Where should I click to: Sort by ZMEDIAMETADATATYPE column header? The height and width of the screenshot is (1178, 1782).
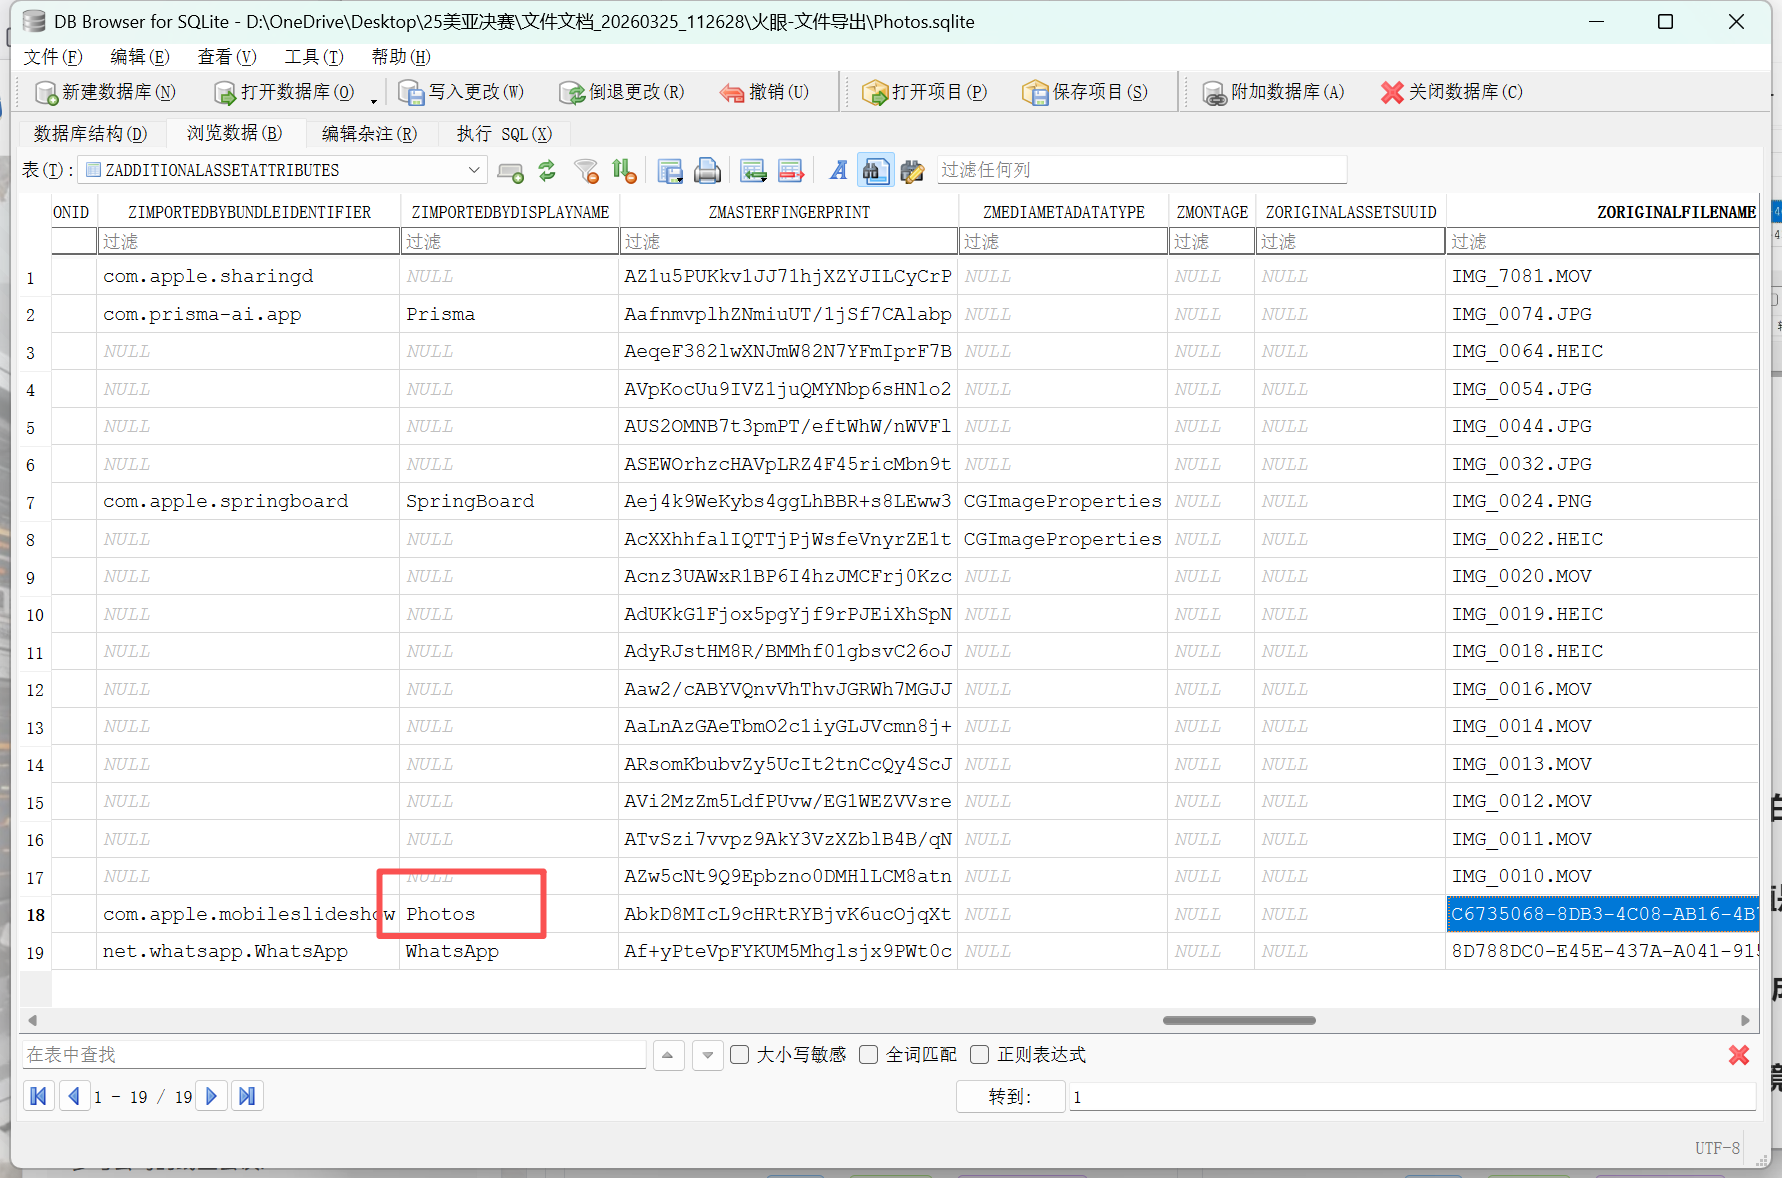coord(1063,212)
